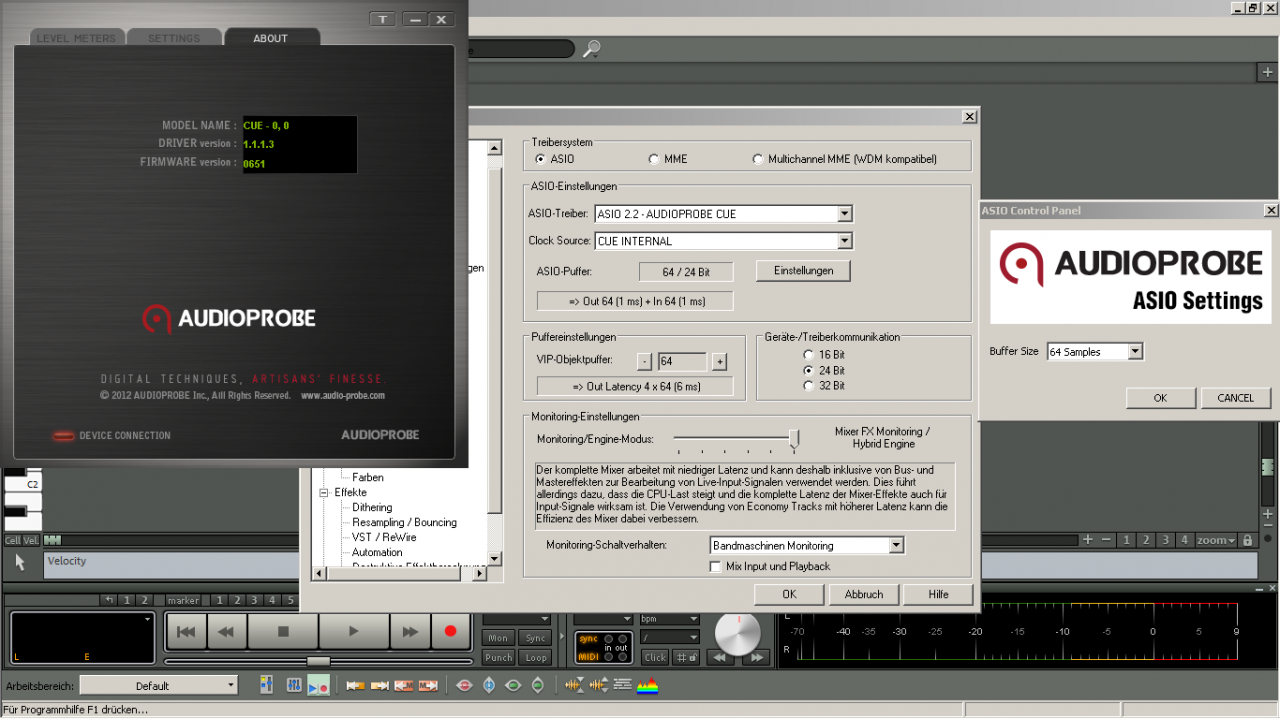This screenshot has width=1280, height=719.
Task: Select the ASIO driver system radio button
Action: 541,159
